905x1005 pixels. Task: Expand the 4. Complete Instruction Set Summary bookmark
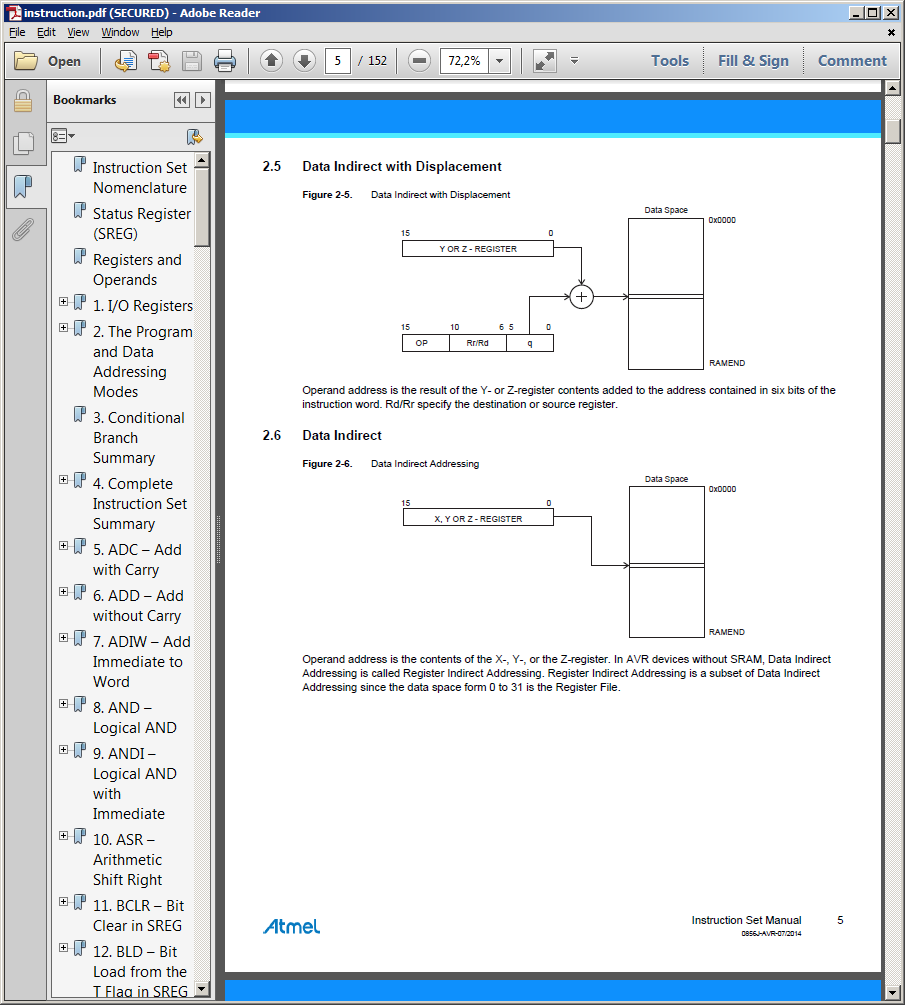(63, 479)
